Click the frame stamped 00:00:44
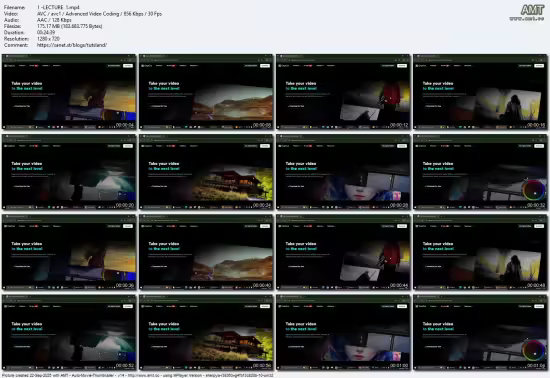This screenshot has width=550, height=378. coord(343,252)
